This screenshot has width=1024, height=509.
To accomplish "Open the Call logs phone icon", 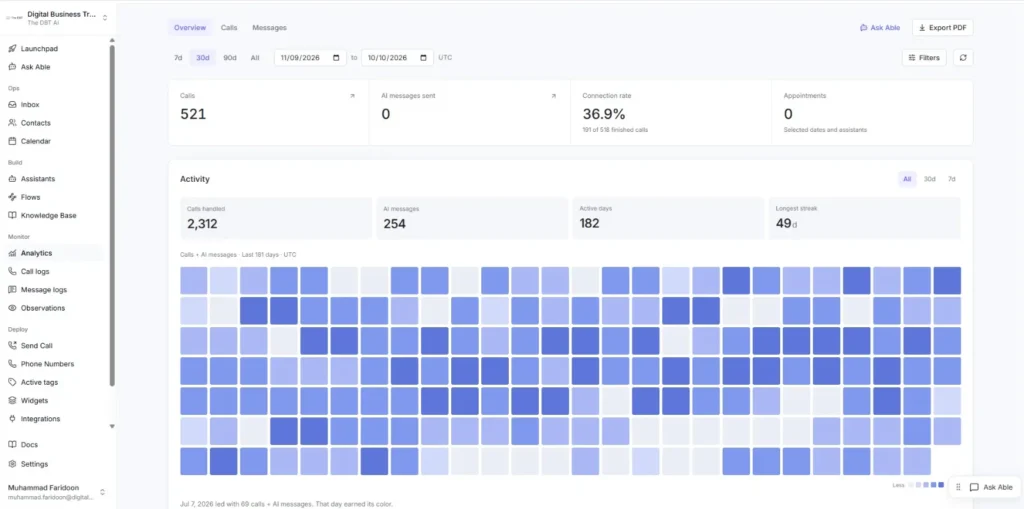I will click(x=12, y=272).
